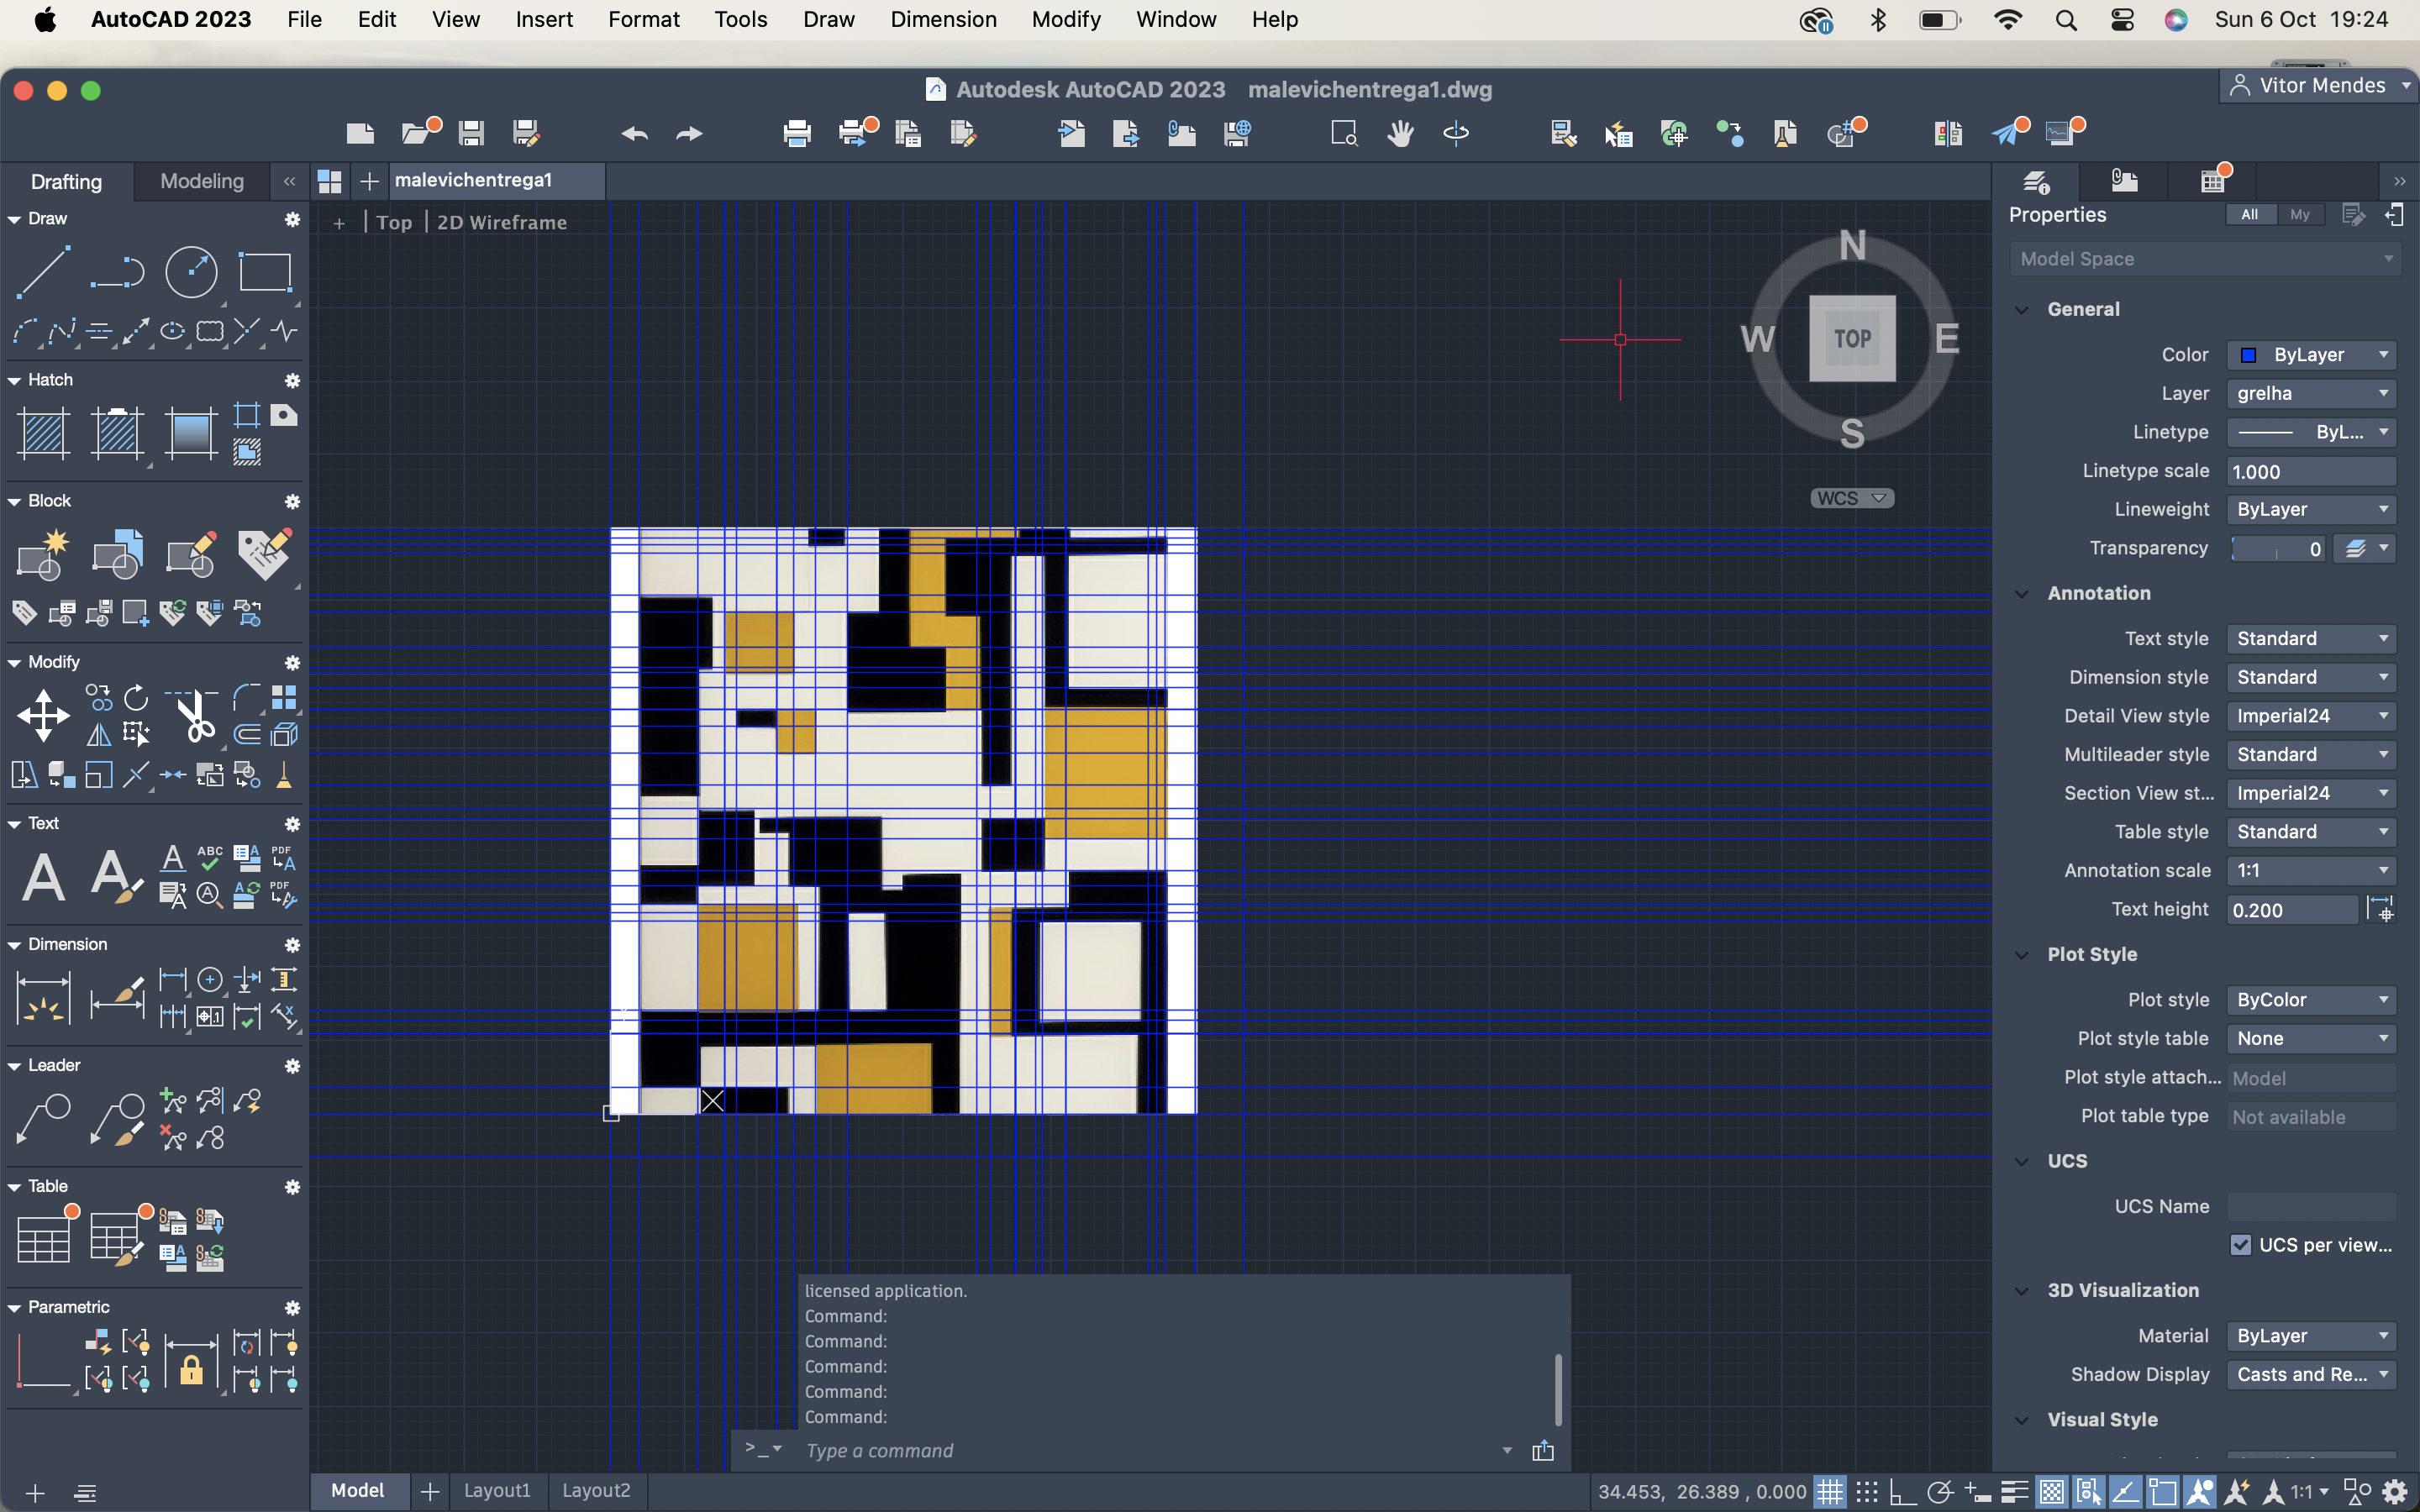The width and height of the screenshot is (2420, 1512).
Task: Select the Rectangle draw tool
Action: [x=264, y=272]
